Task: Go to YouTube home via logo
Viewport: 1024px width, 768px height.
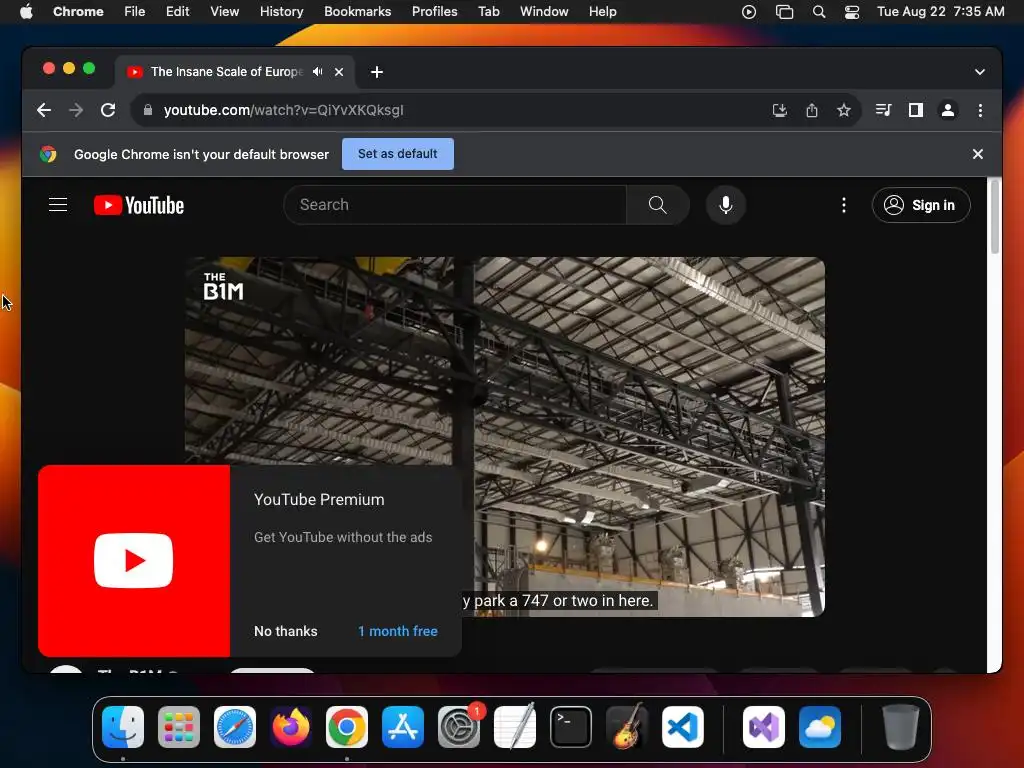Action: point(138,205)
